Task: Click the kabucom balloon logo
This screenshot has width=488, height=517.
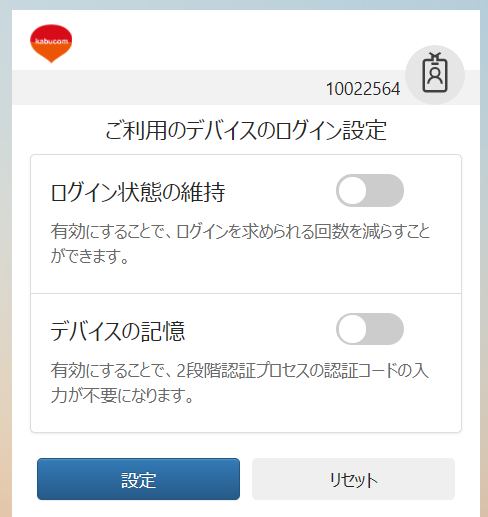Action: [51, 43]
